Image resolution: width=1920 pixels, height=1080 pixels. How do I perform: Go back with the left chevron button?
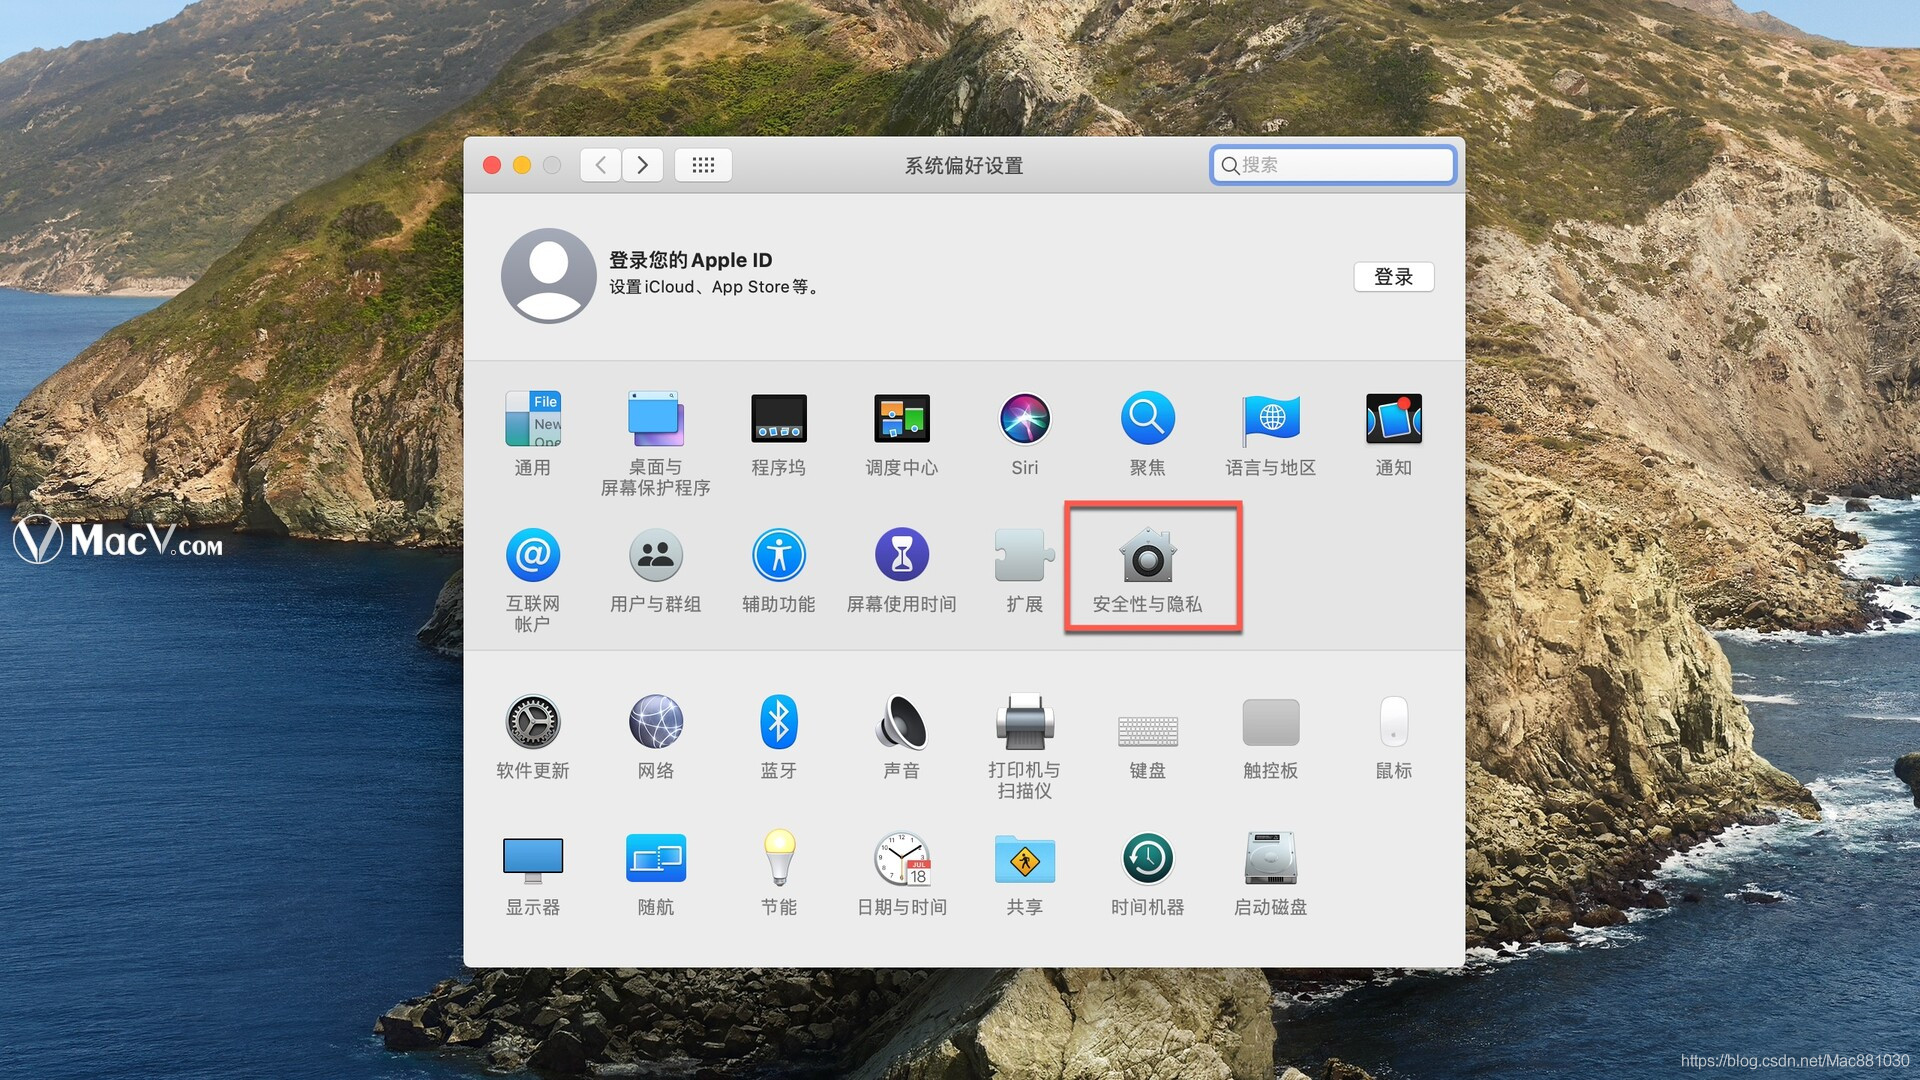click(600, 165)
